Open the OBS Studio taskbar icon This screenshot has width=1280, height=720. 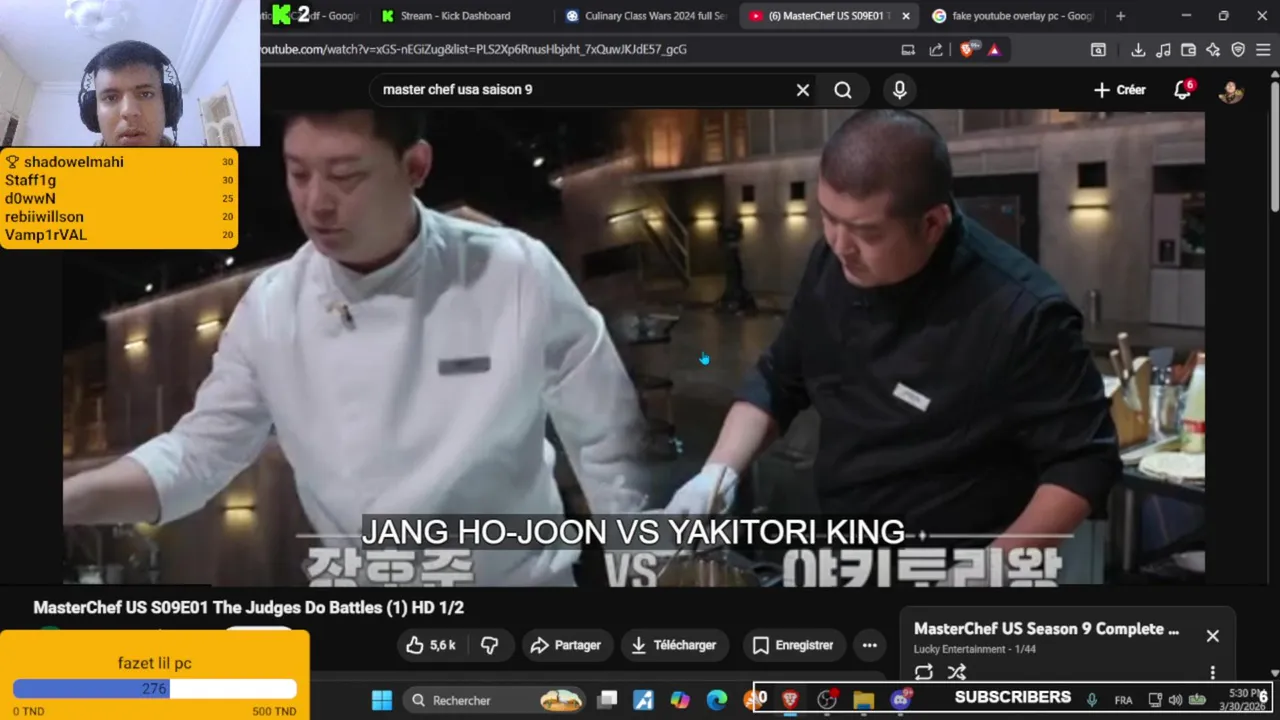pyautogui.click(x=827, y=700)
